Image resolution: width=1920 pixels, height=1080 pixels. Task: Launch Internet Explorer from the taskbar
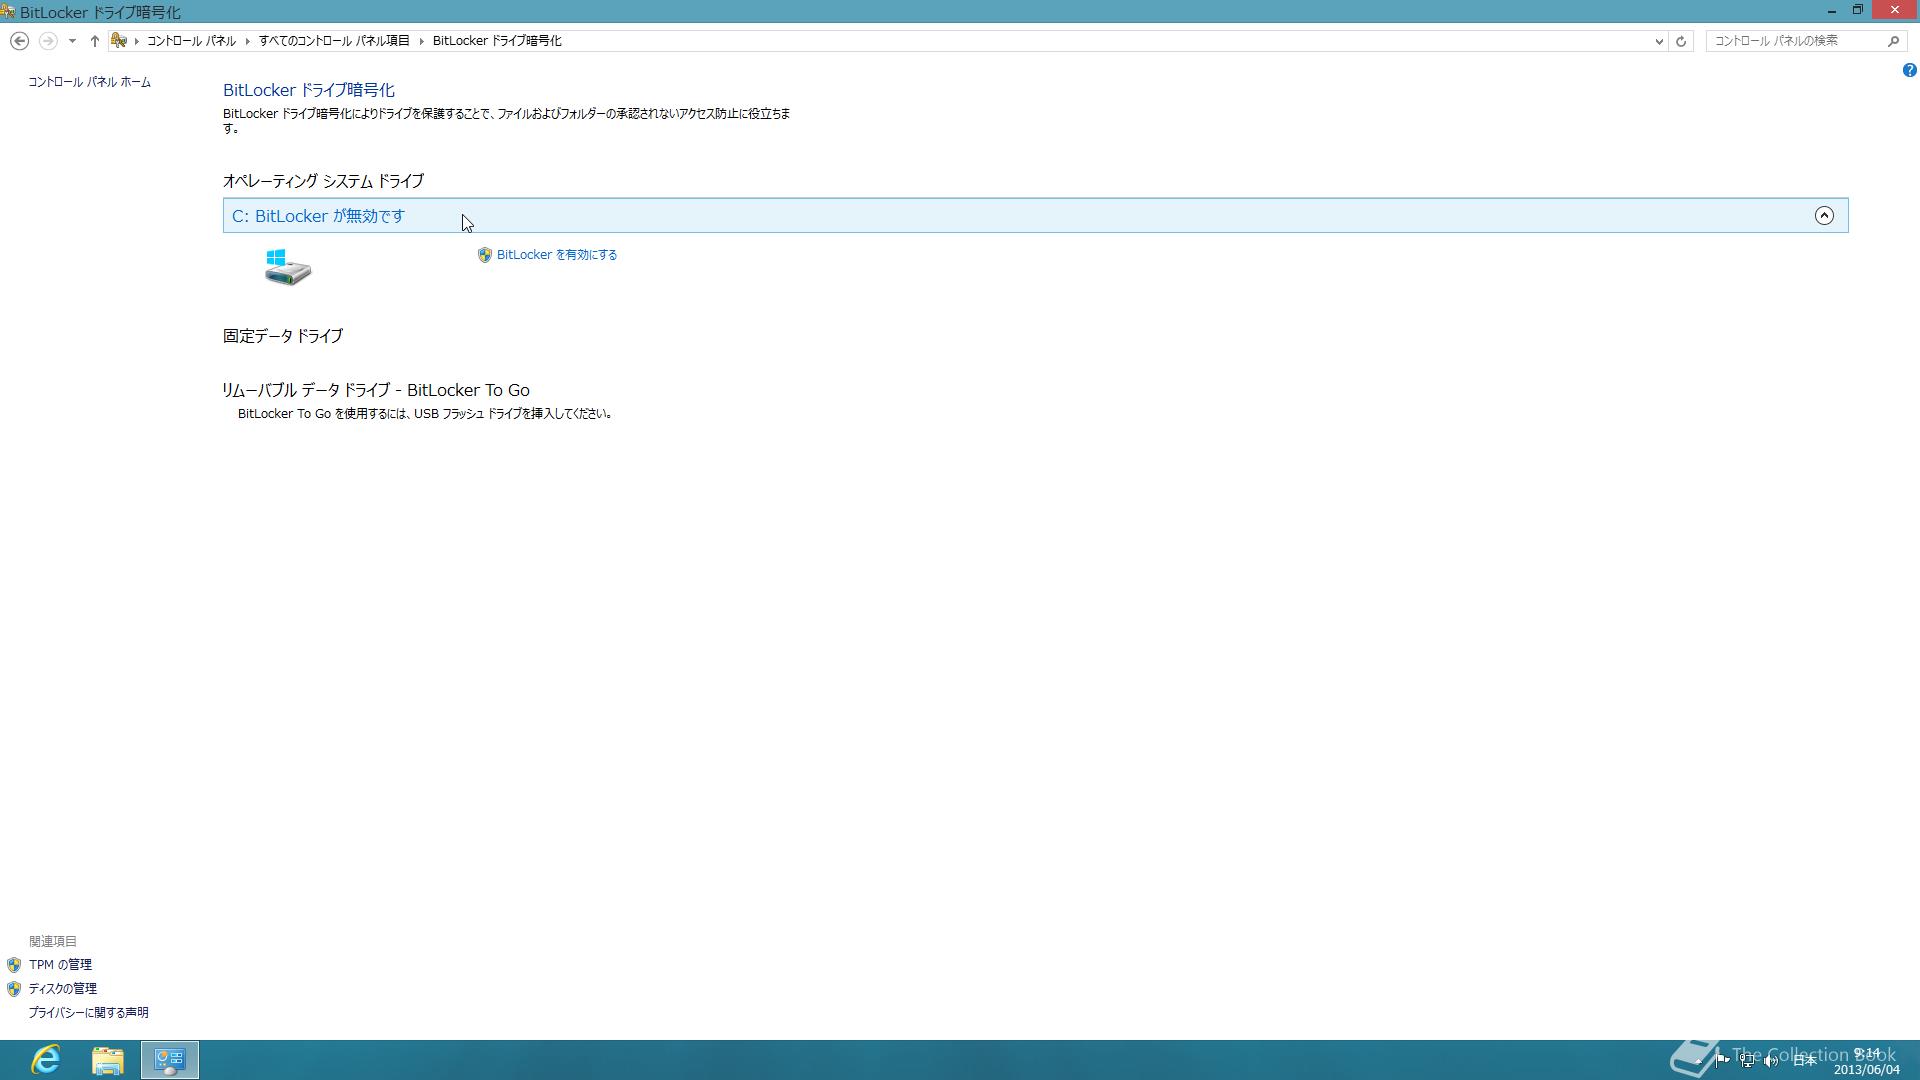(x=46, y=1060)
